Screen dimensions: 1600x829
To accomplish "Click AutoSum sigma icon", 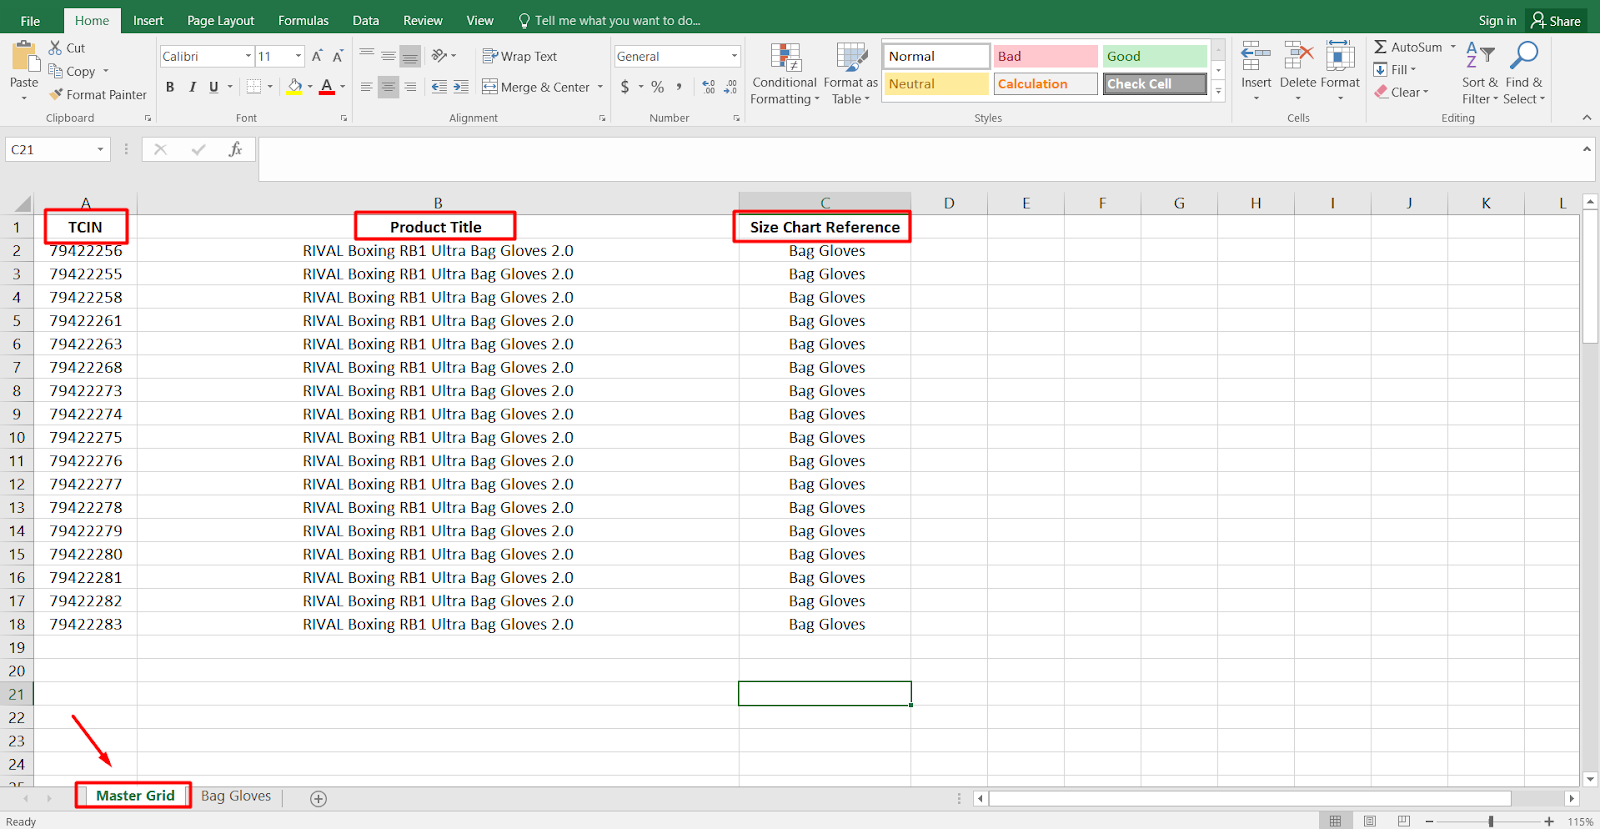I will pos(1381,47).
